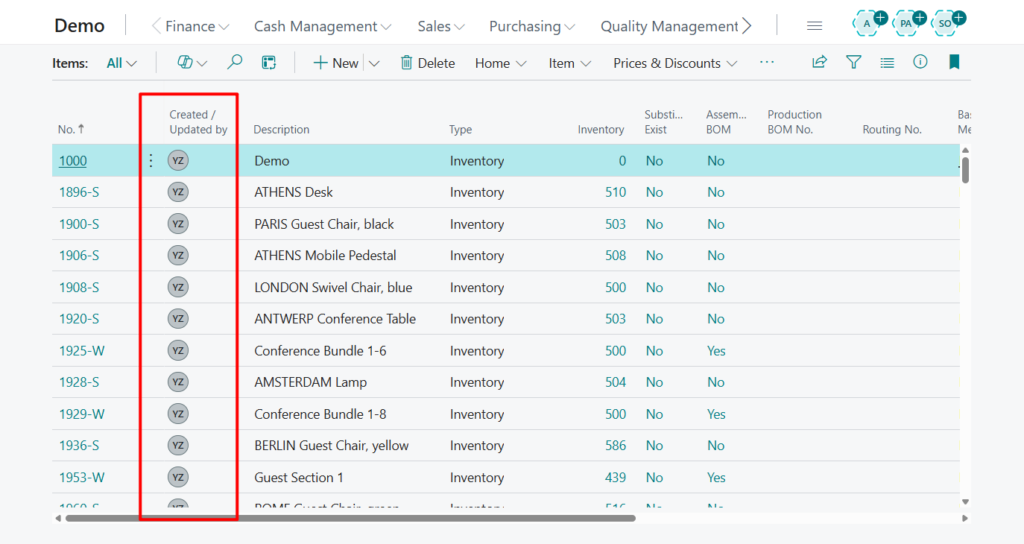
Task: Click the bookmark icon
Action: [x=954, y=62]
